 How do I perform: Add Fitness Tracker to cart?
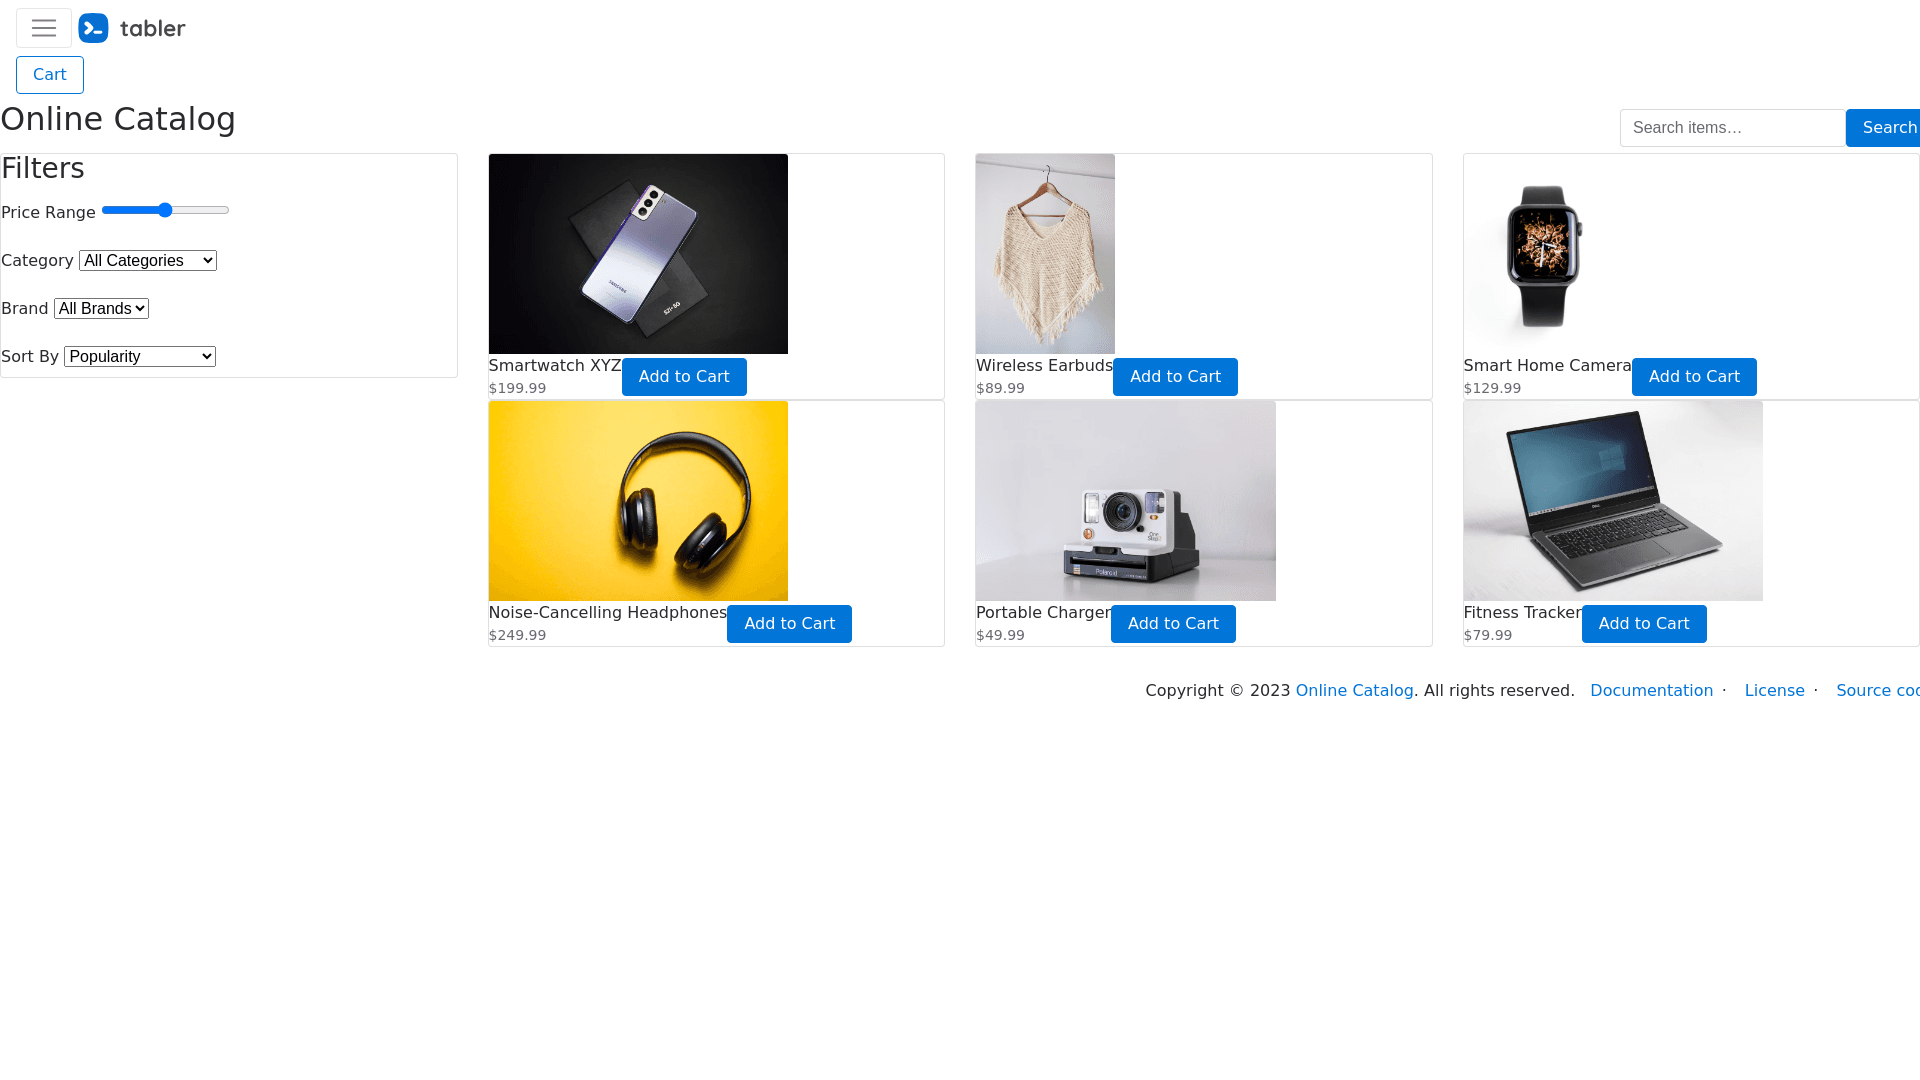click(1644, 624)
